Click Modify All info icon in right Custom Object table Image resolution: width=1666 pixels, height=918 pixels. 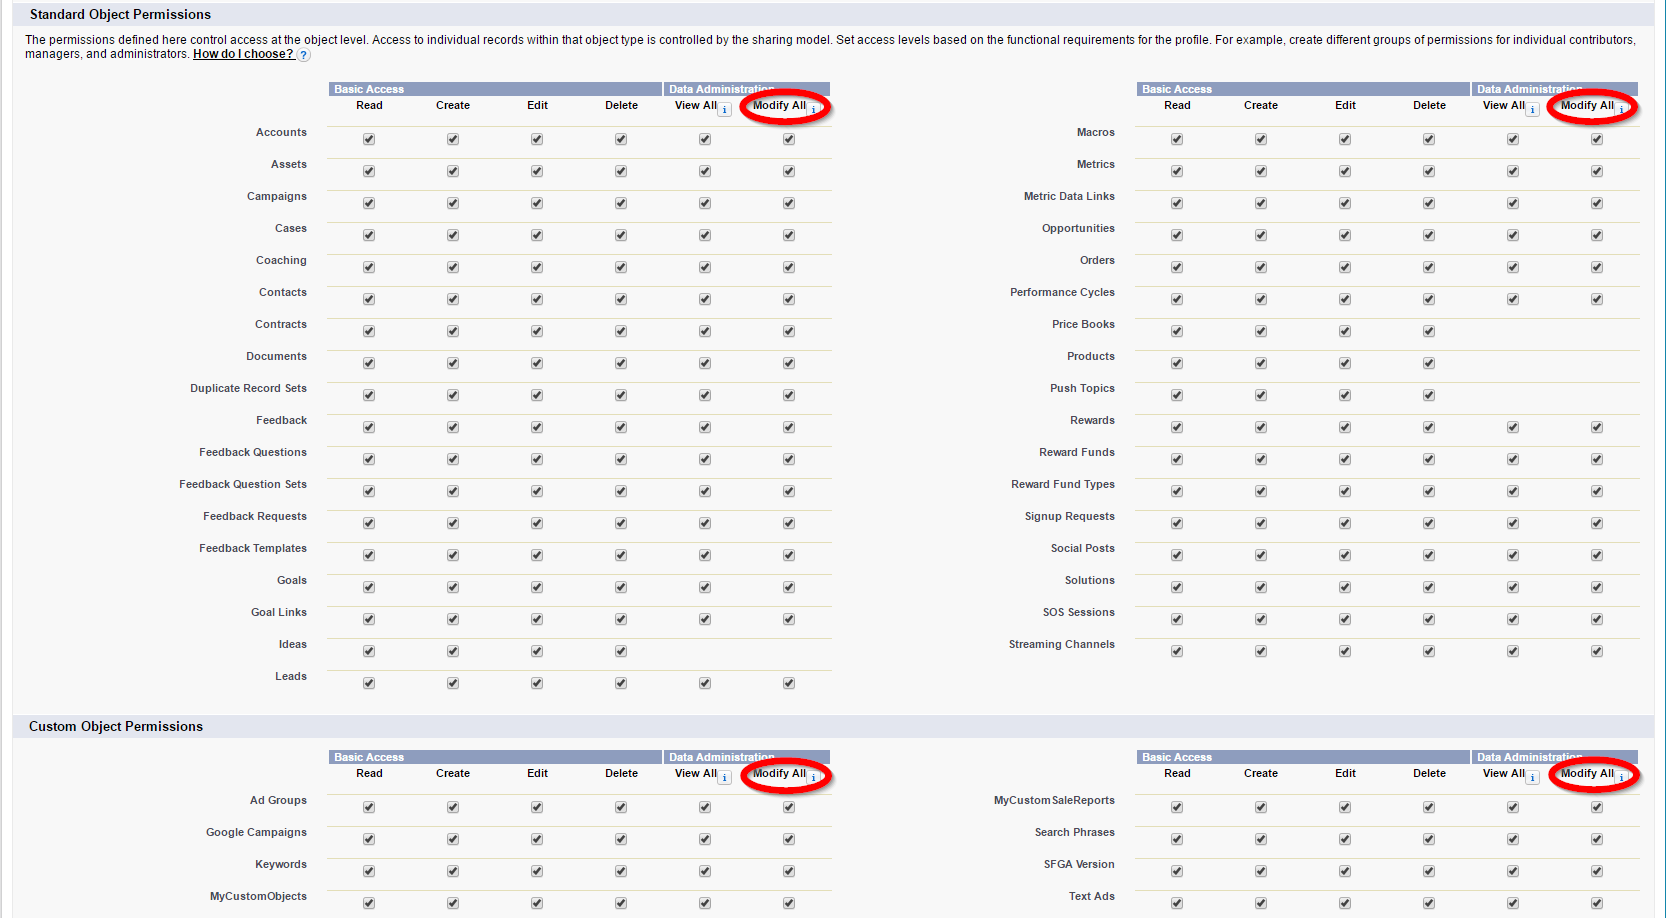[x=1622, y=777]
